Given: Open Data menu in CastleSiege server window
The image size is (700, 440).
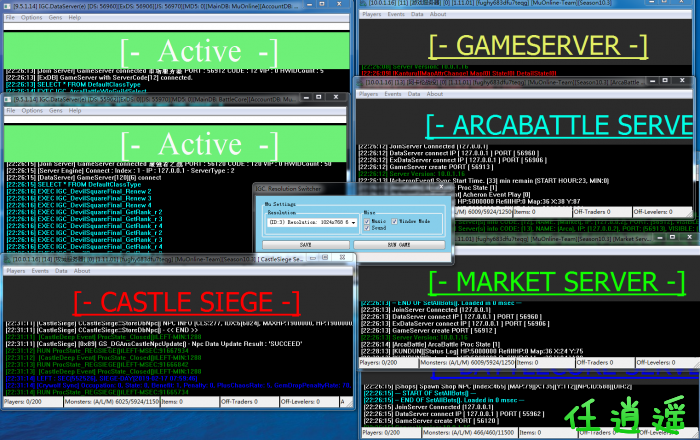Looking at the screenshot, I should [61, 271].
